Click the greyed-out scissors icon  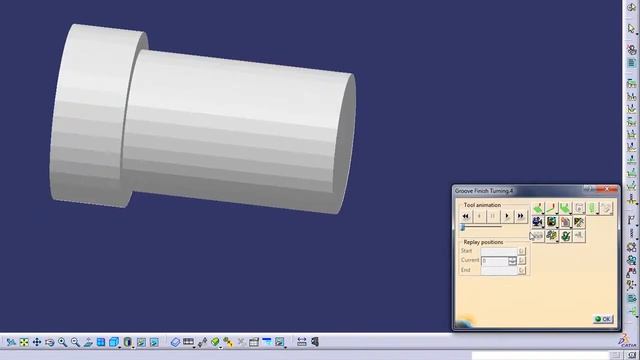tap(241, 342)
